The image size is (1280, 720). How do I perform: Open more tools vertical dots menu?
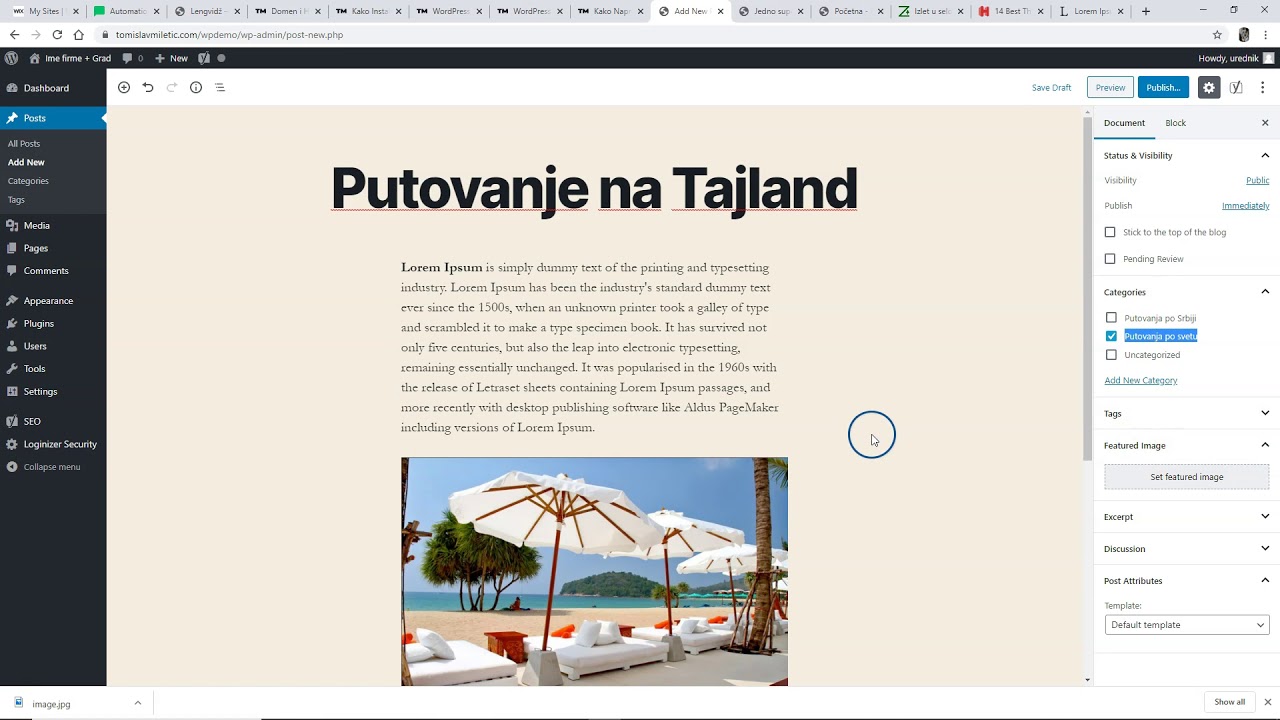(x=1263, y=87)
